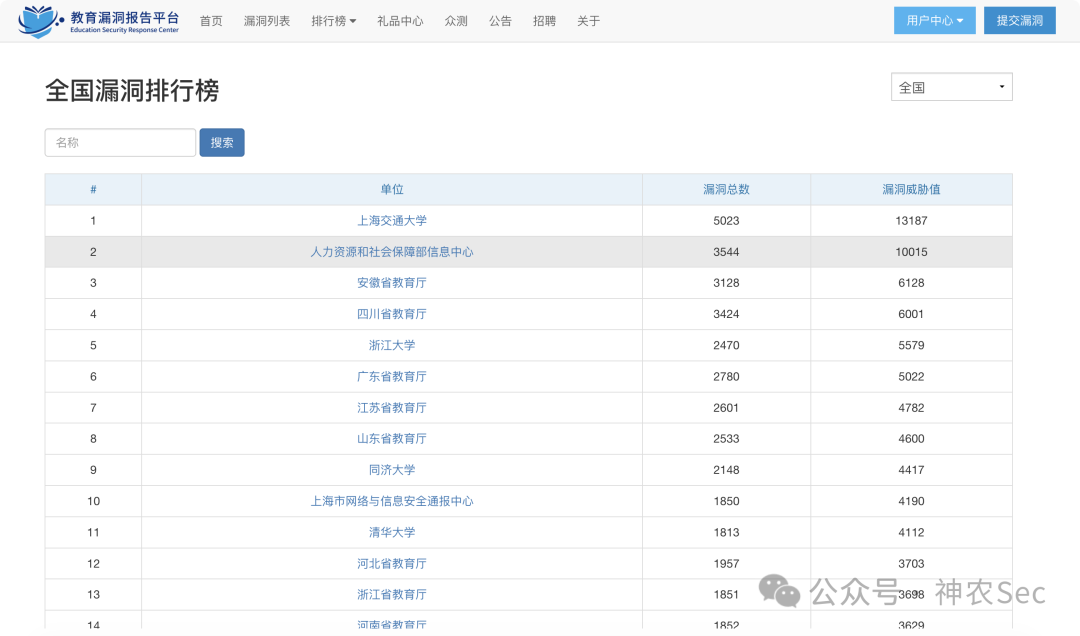The image size is (1080, 636).
Task: Click inside the 名称 search field
Action: click(120, 142)
